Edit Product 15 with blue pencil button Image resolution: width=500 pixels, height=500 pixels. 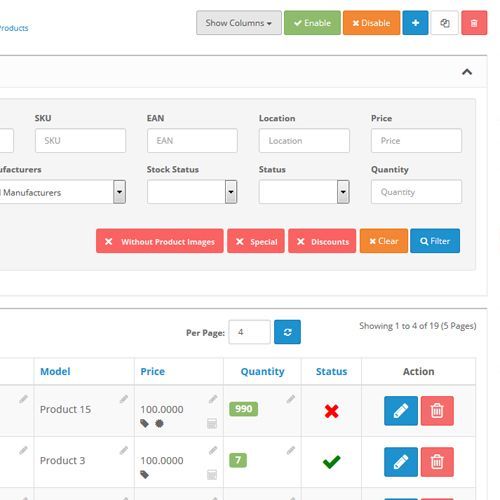click(401, 411)
